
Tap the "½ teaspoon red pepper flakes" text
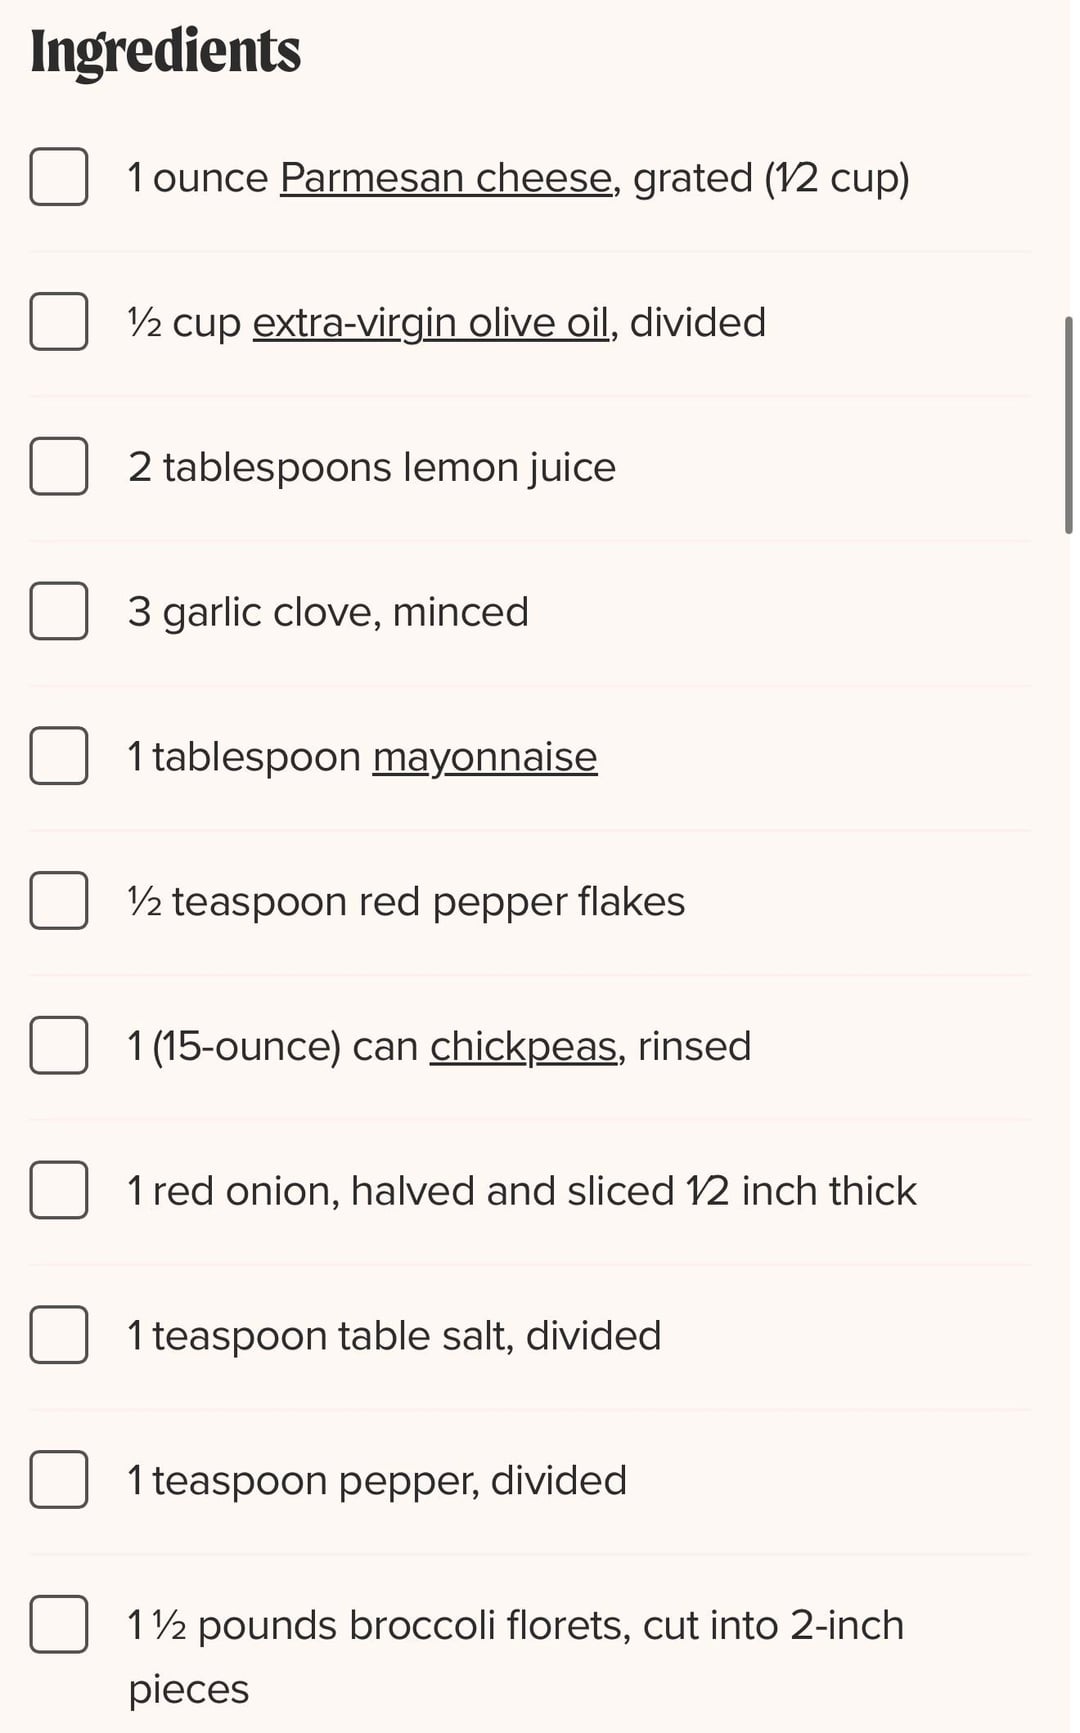click(406, 901)
